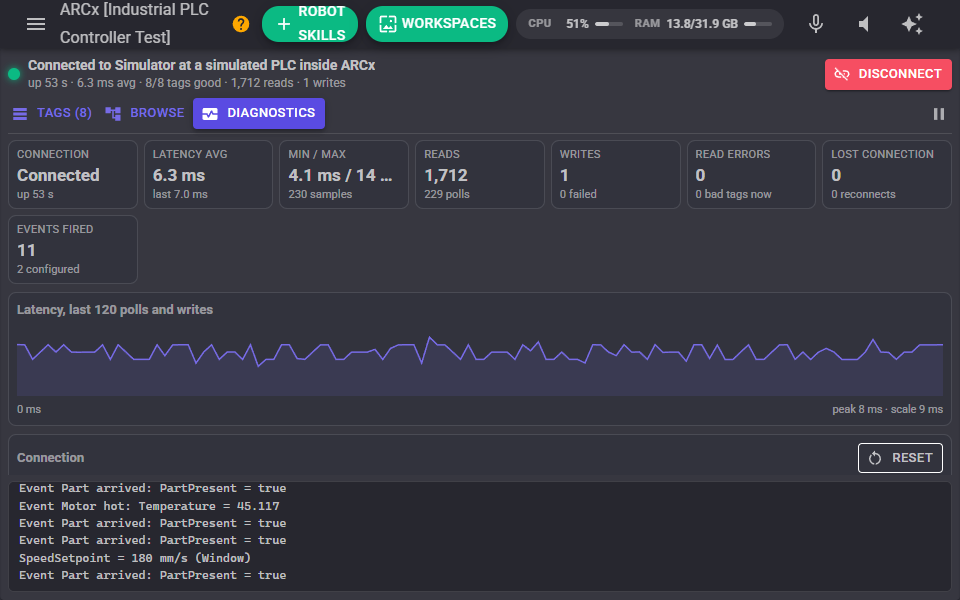Image resolution: width=960 pixels, height=600 pixels.
Task: Pause diagnostics updates with pause icon
Action: tap(939, 114)
